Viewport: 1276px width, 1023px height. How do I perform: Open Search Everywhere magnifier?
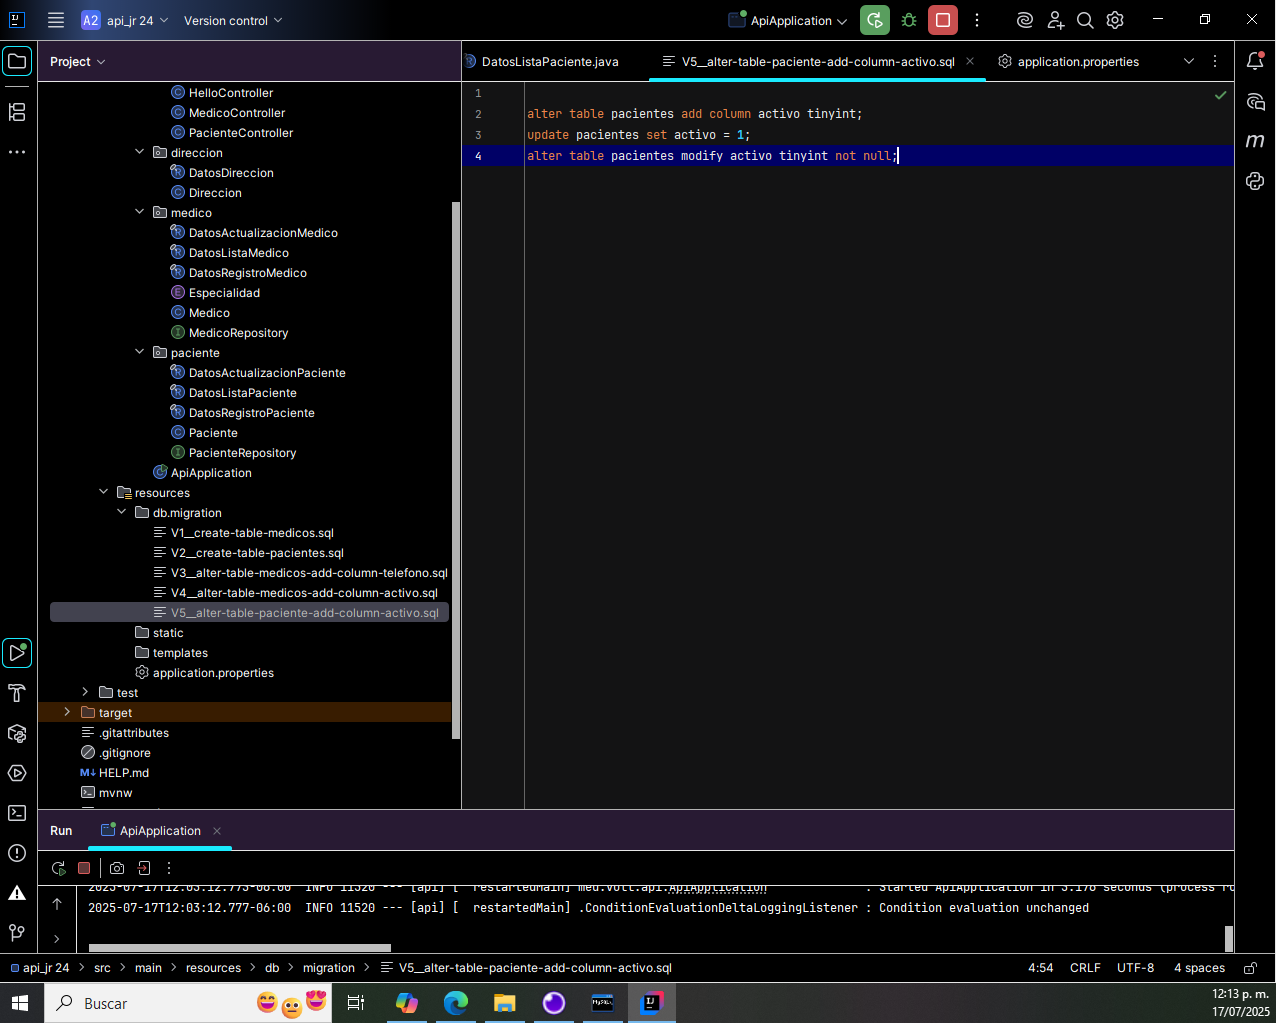coord(1085,20)
